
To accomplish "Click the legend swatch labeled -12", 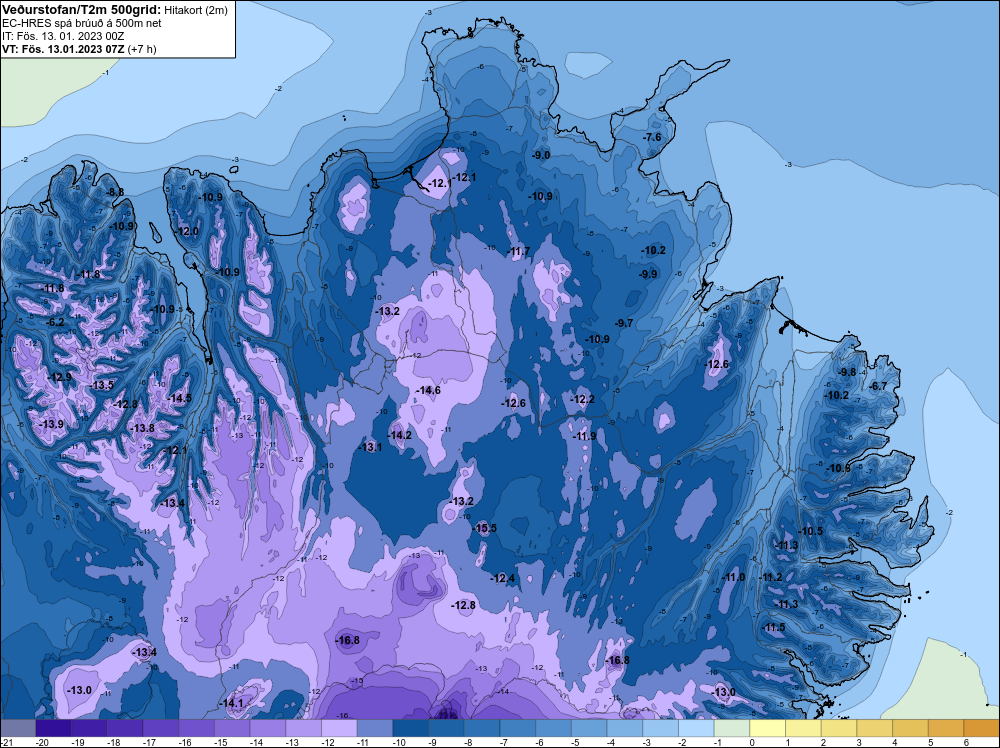I will point(339,728).
